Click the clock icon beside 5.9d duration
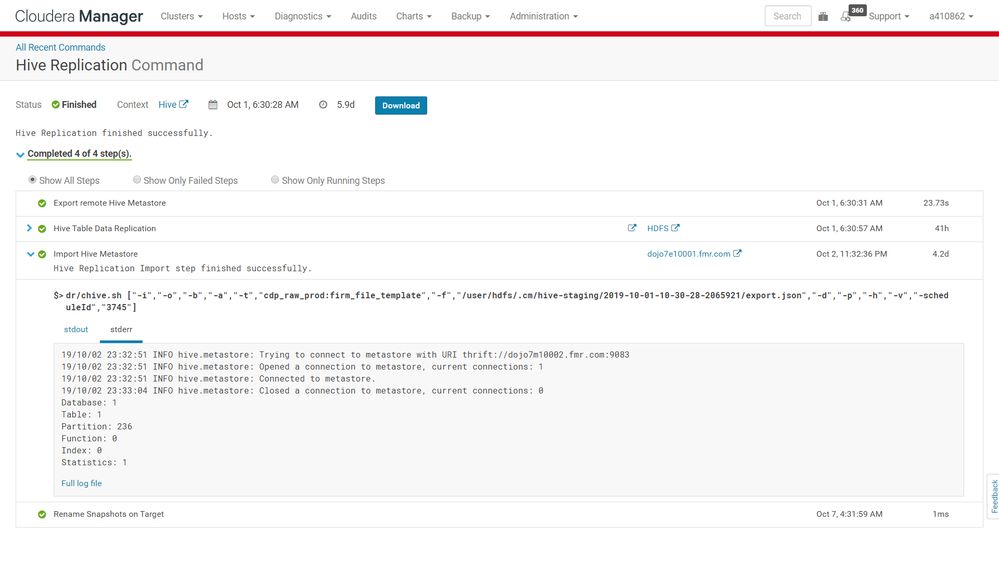 (x=323, y=104)
